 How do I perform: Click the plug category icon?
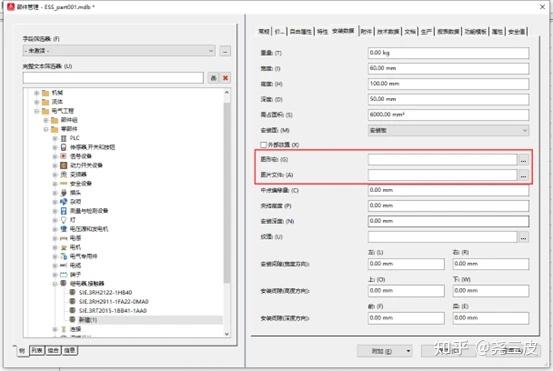click(63, 193)
